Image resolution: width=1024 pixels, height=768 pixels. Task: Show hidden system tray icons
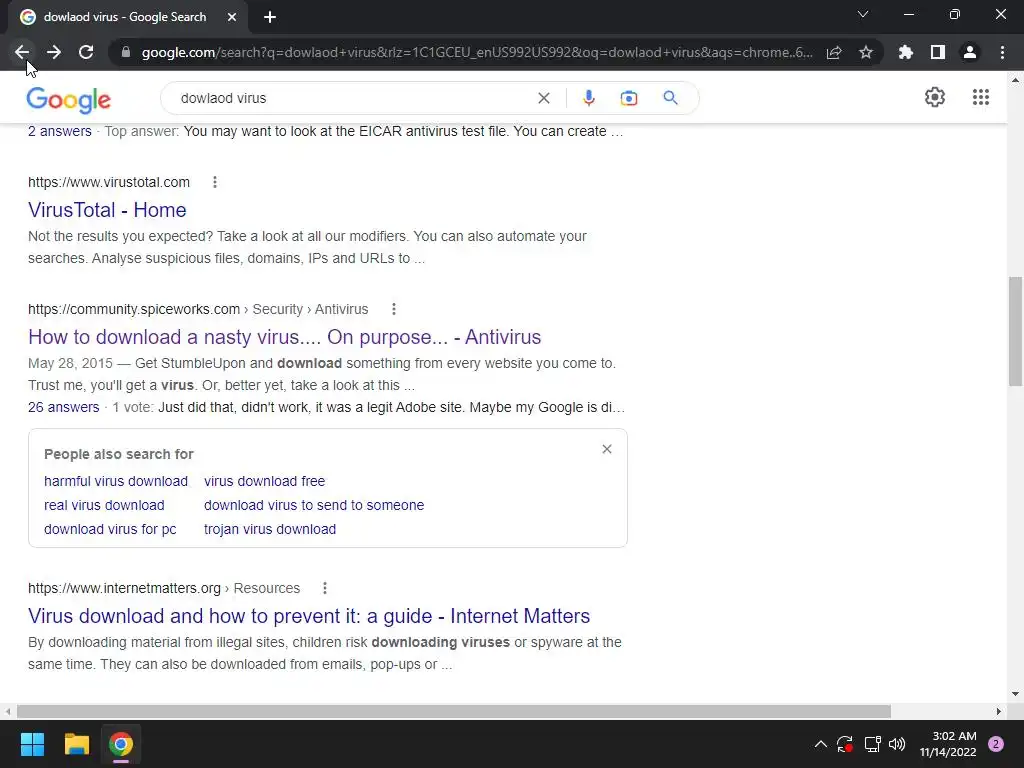click(x=820, y=744)
